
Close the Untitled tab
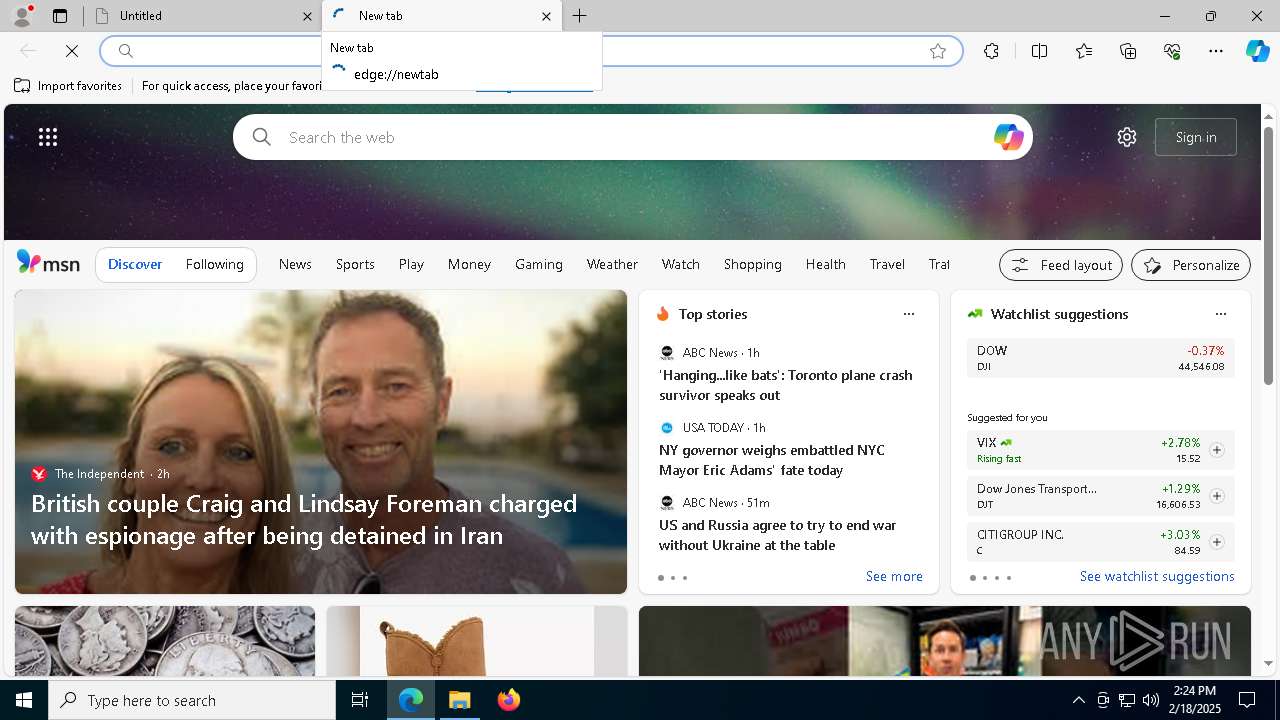pos(307,16)
